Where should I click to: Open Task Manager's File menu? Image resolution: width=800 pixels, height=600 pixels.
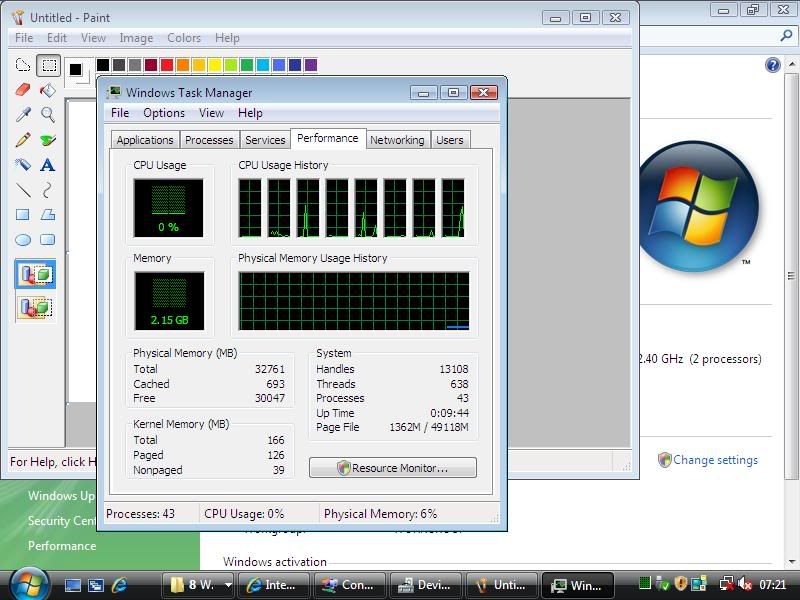coord(120,113)
